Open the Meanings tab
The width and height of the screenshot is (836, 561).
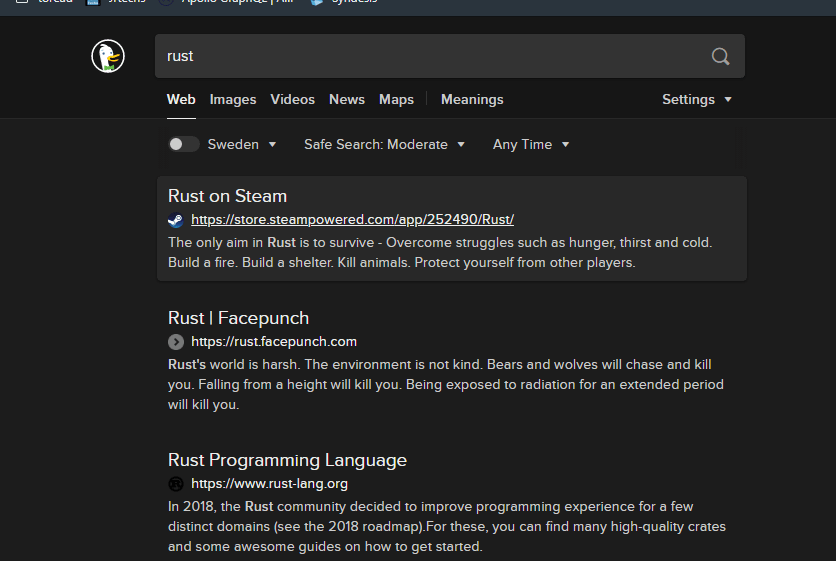tap(472, 100)
